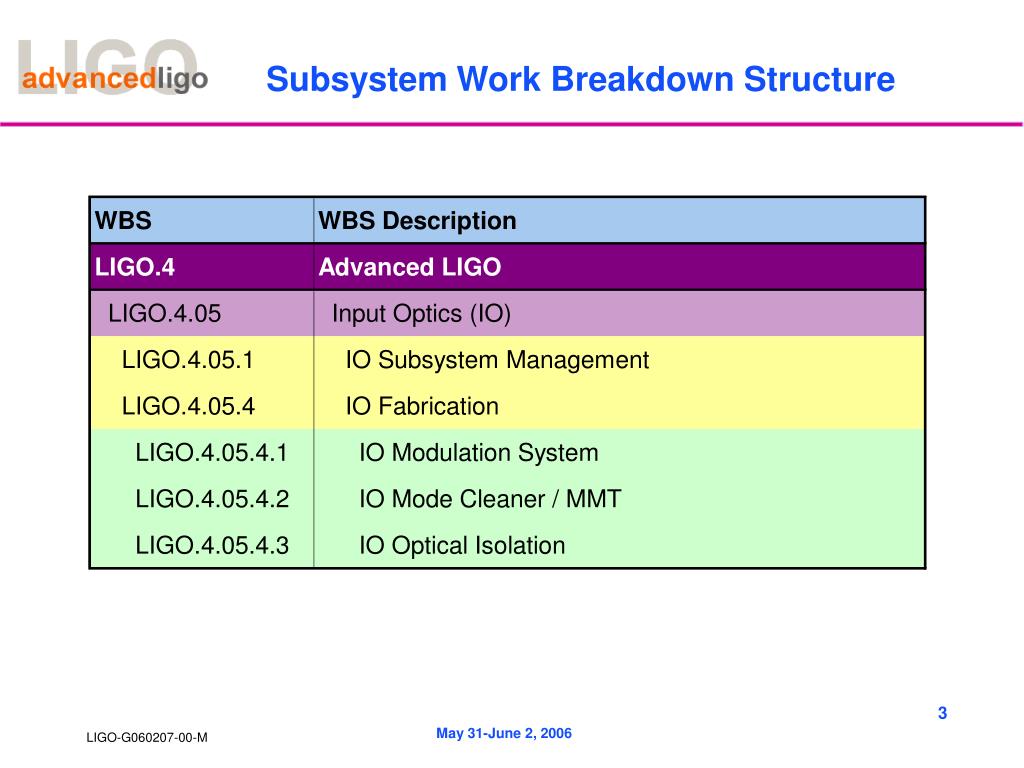Click 'IO Modulation System' entry
The image size is (1024, 768).
(x=478, y=453)
